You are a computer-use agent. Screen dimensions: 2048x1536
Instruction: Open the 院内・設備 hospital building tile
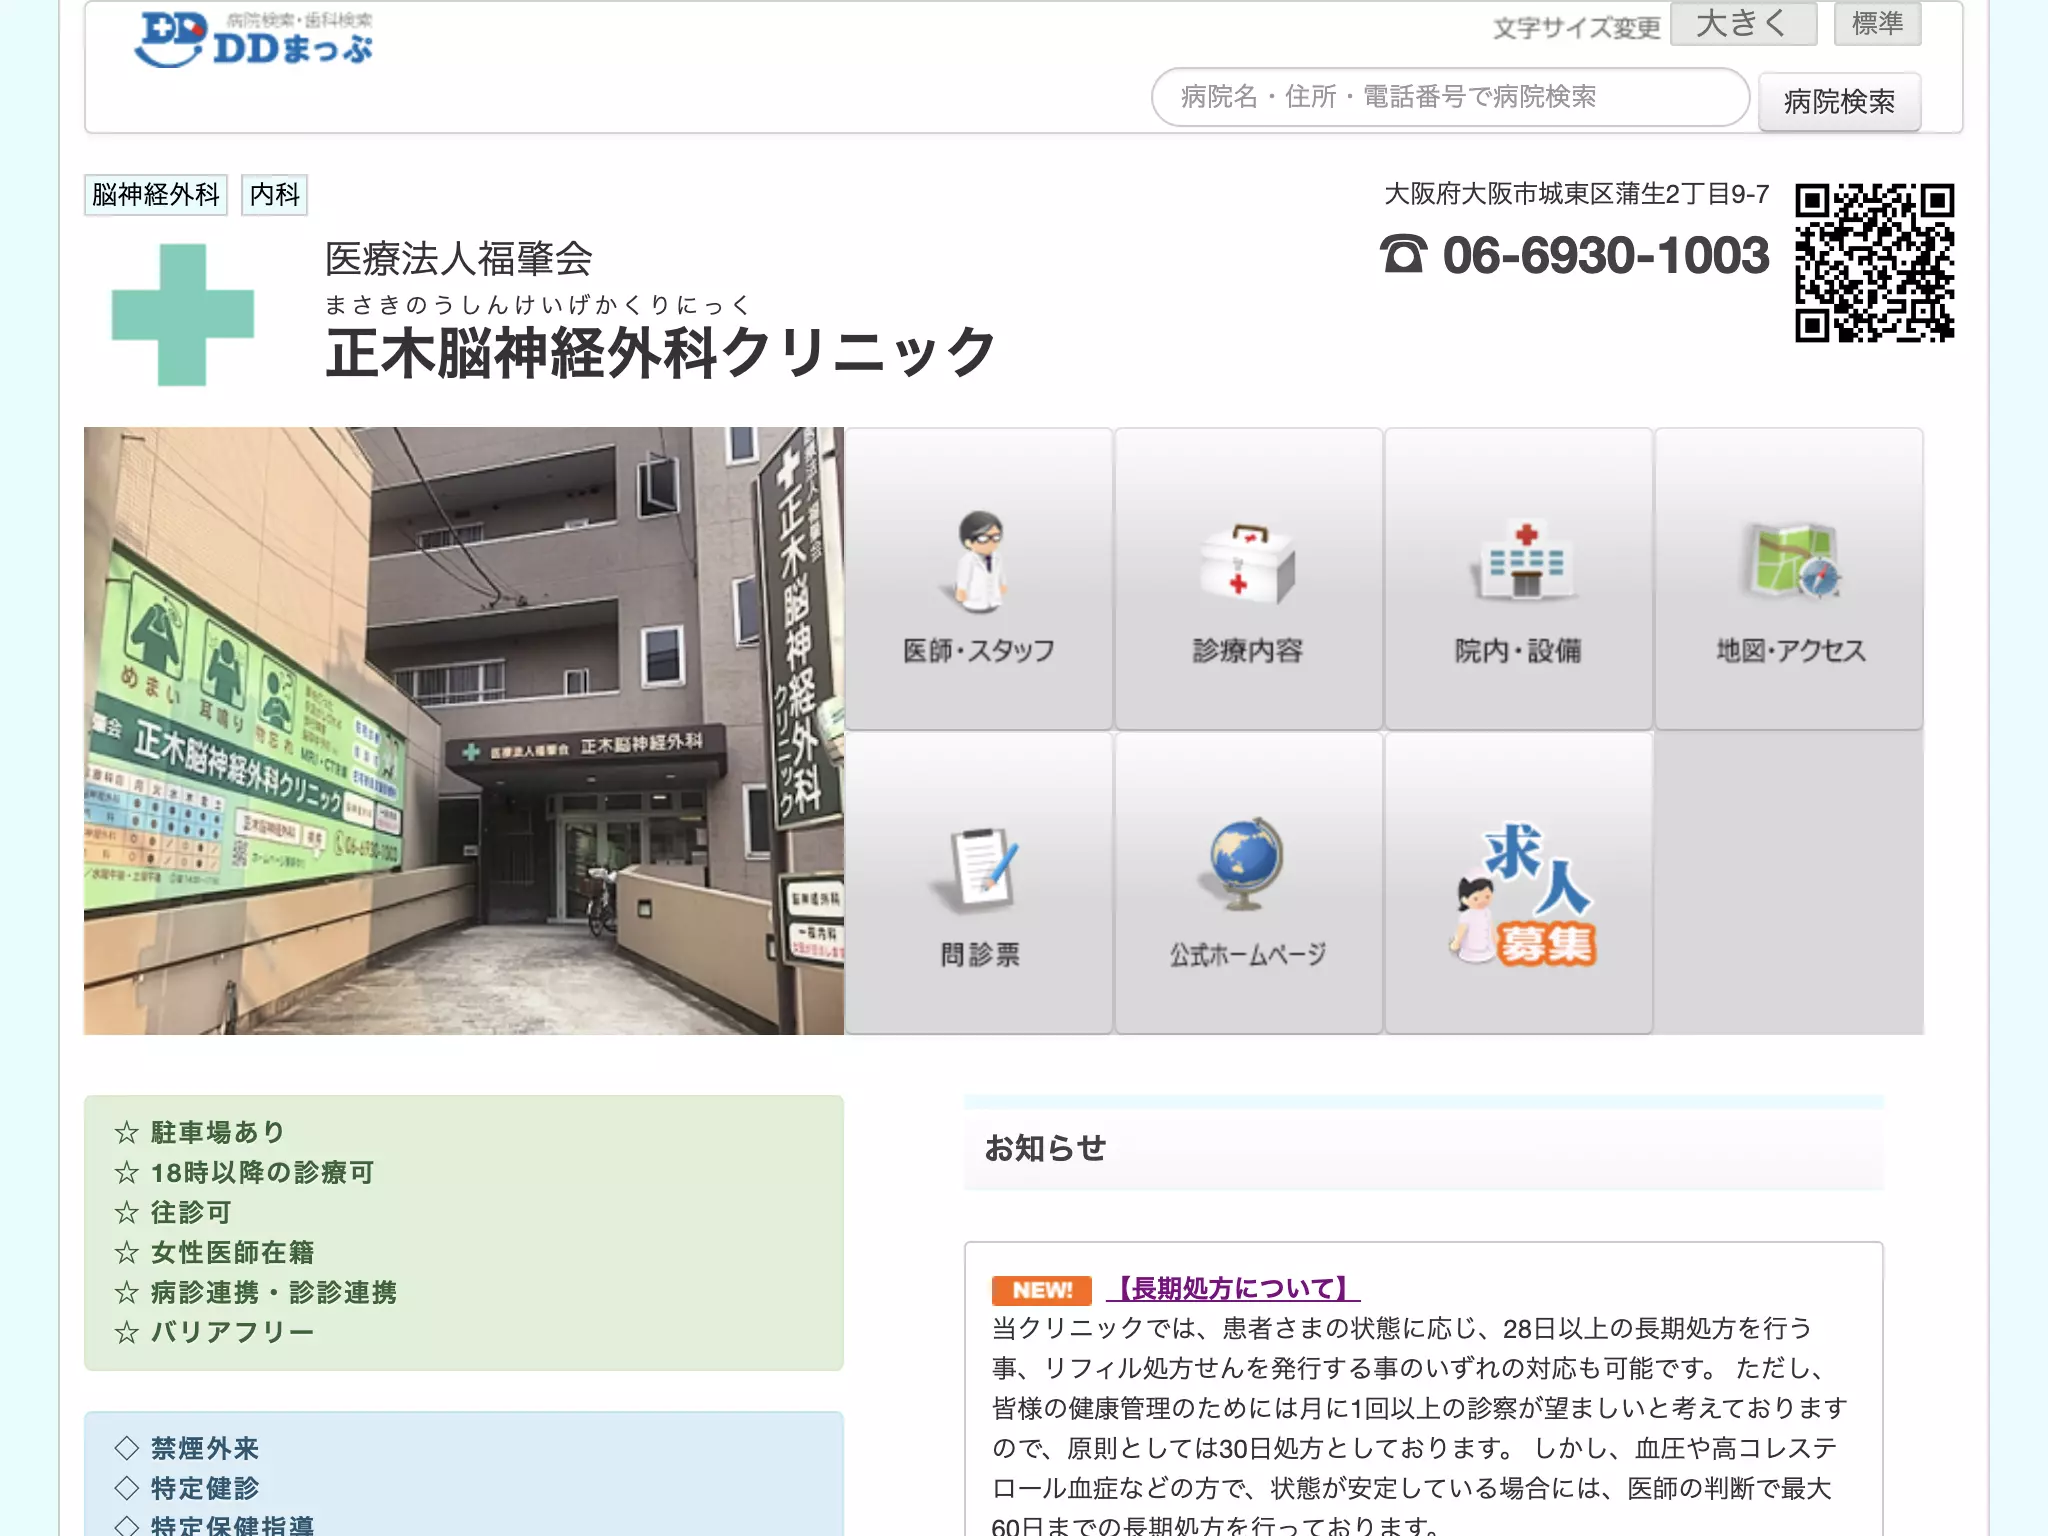1518,579
